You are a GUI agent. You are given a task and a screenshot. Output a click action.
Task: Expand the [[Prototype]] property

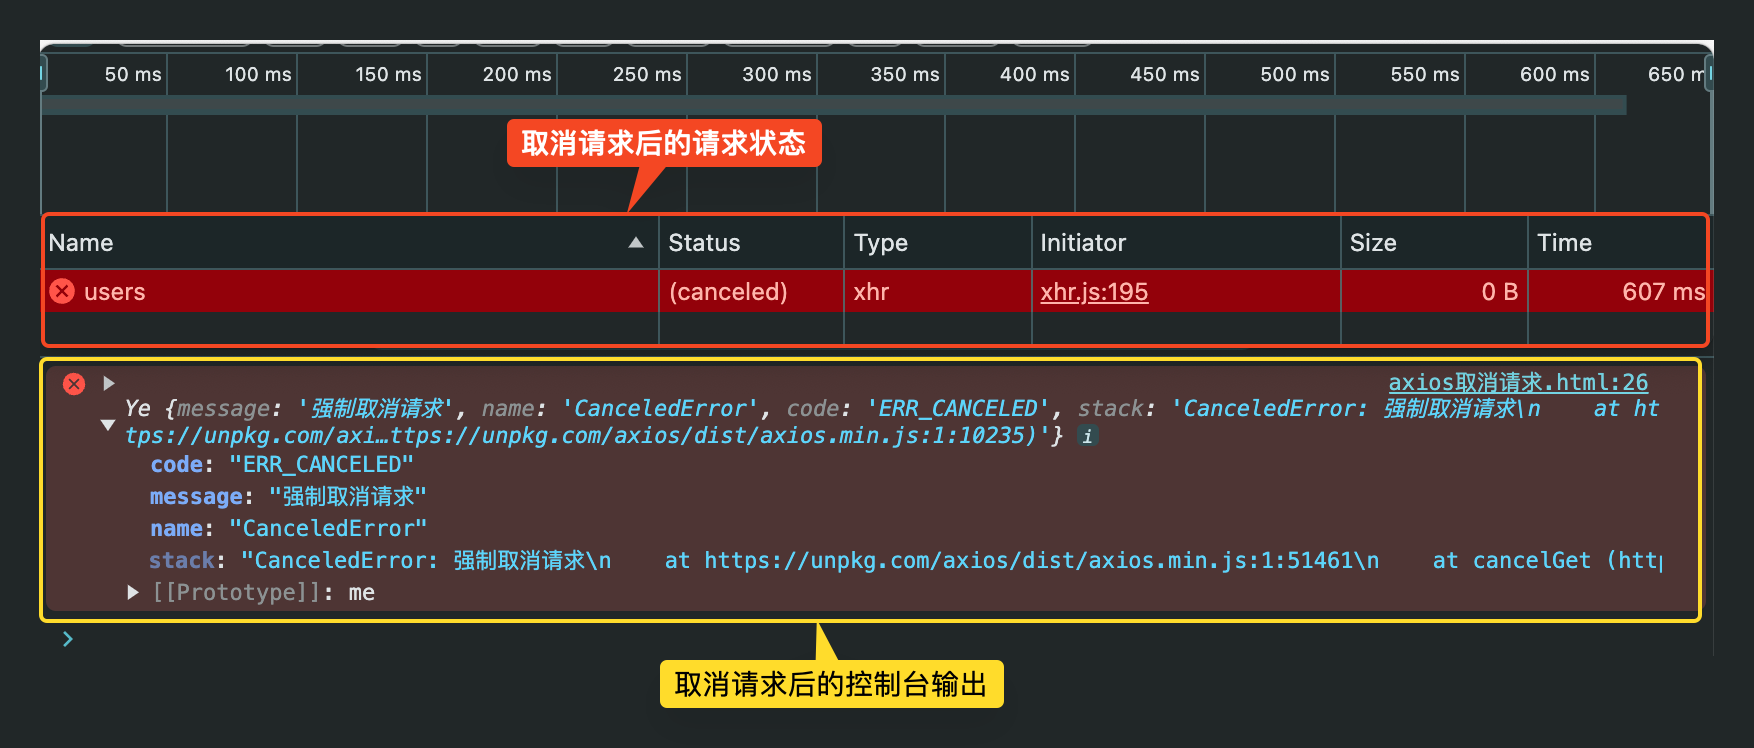pyautogui.click(x=133, y=592)
